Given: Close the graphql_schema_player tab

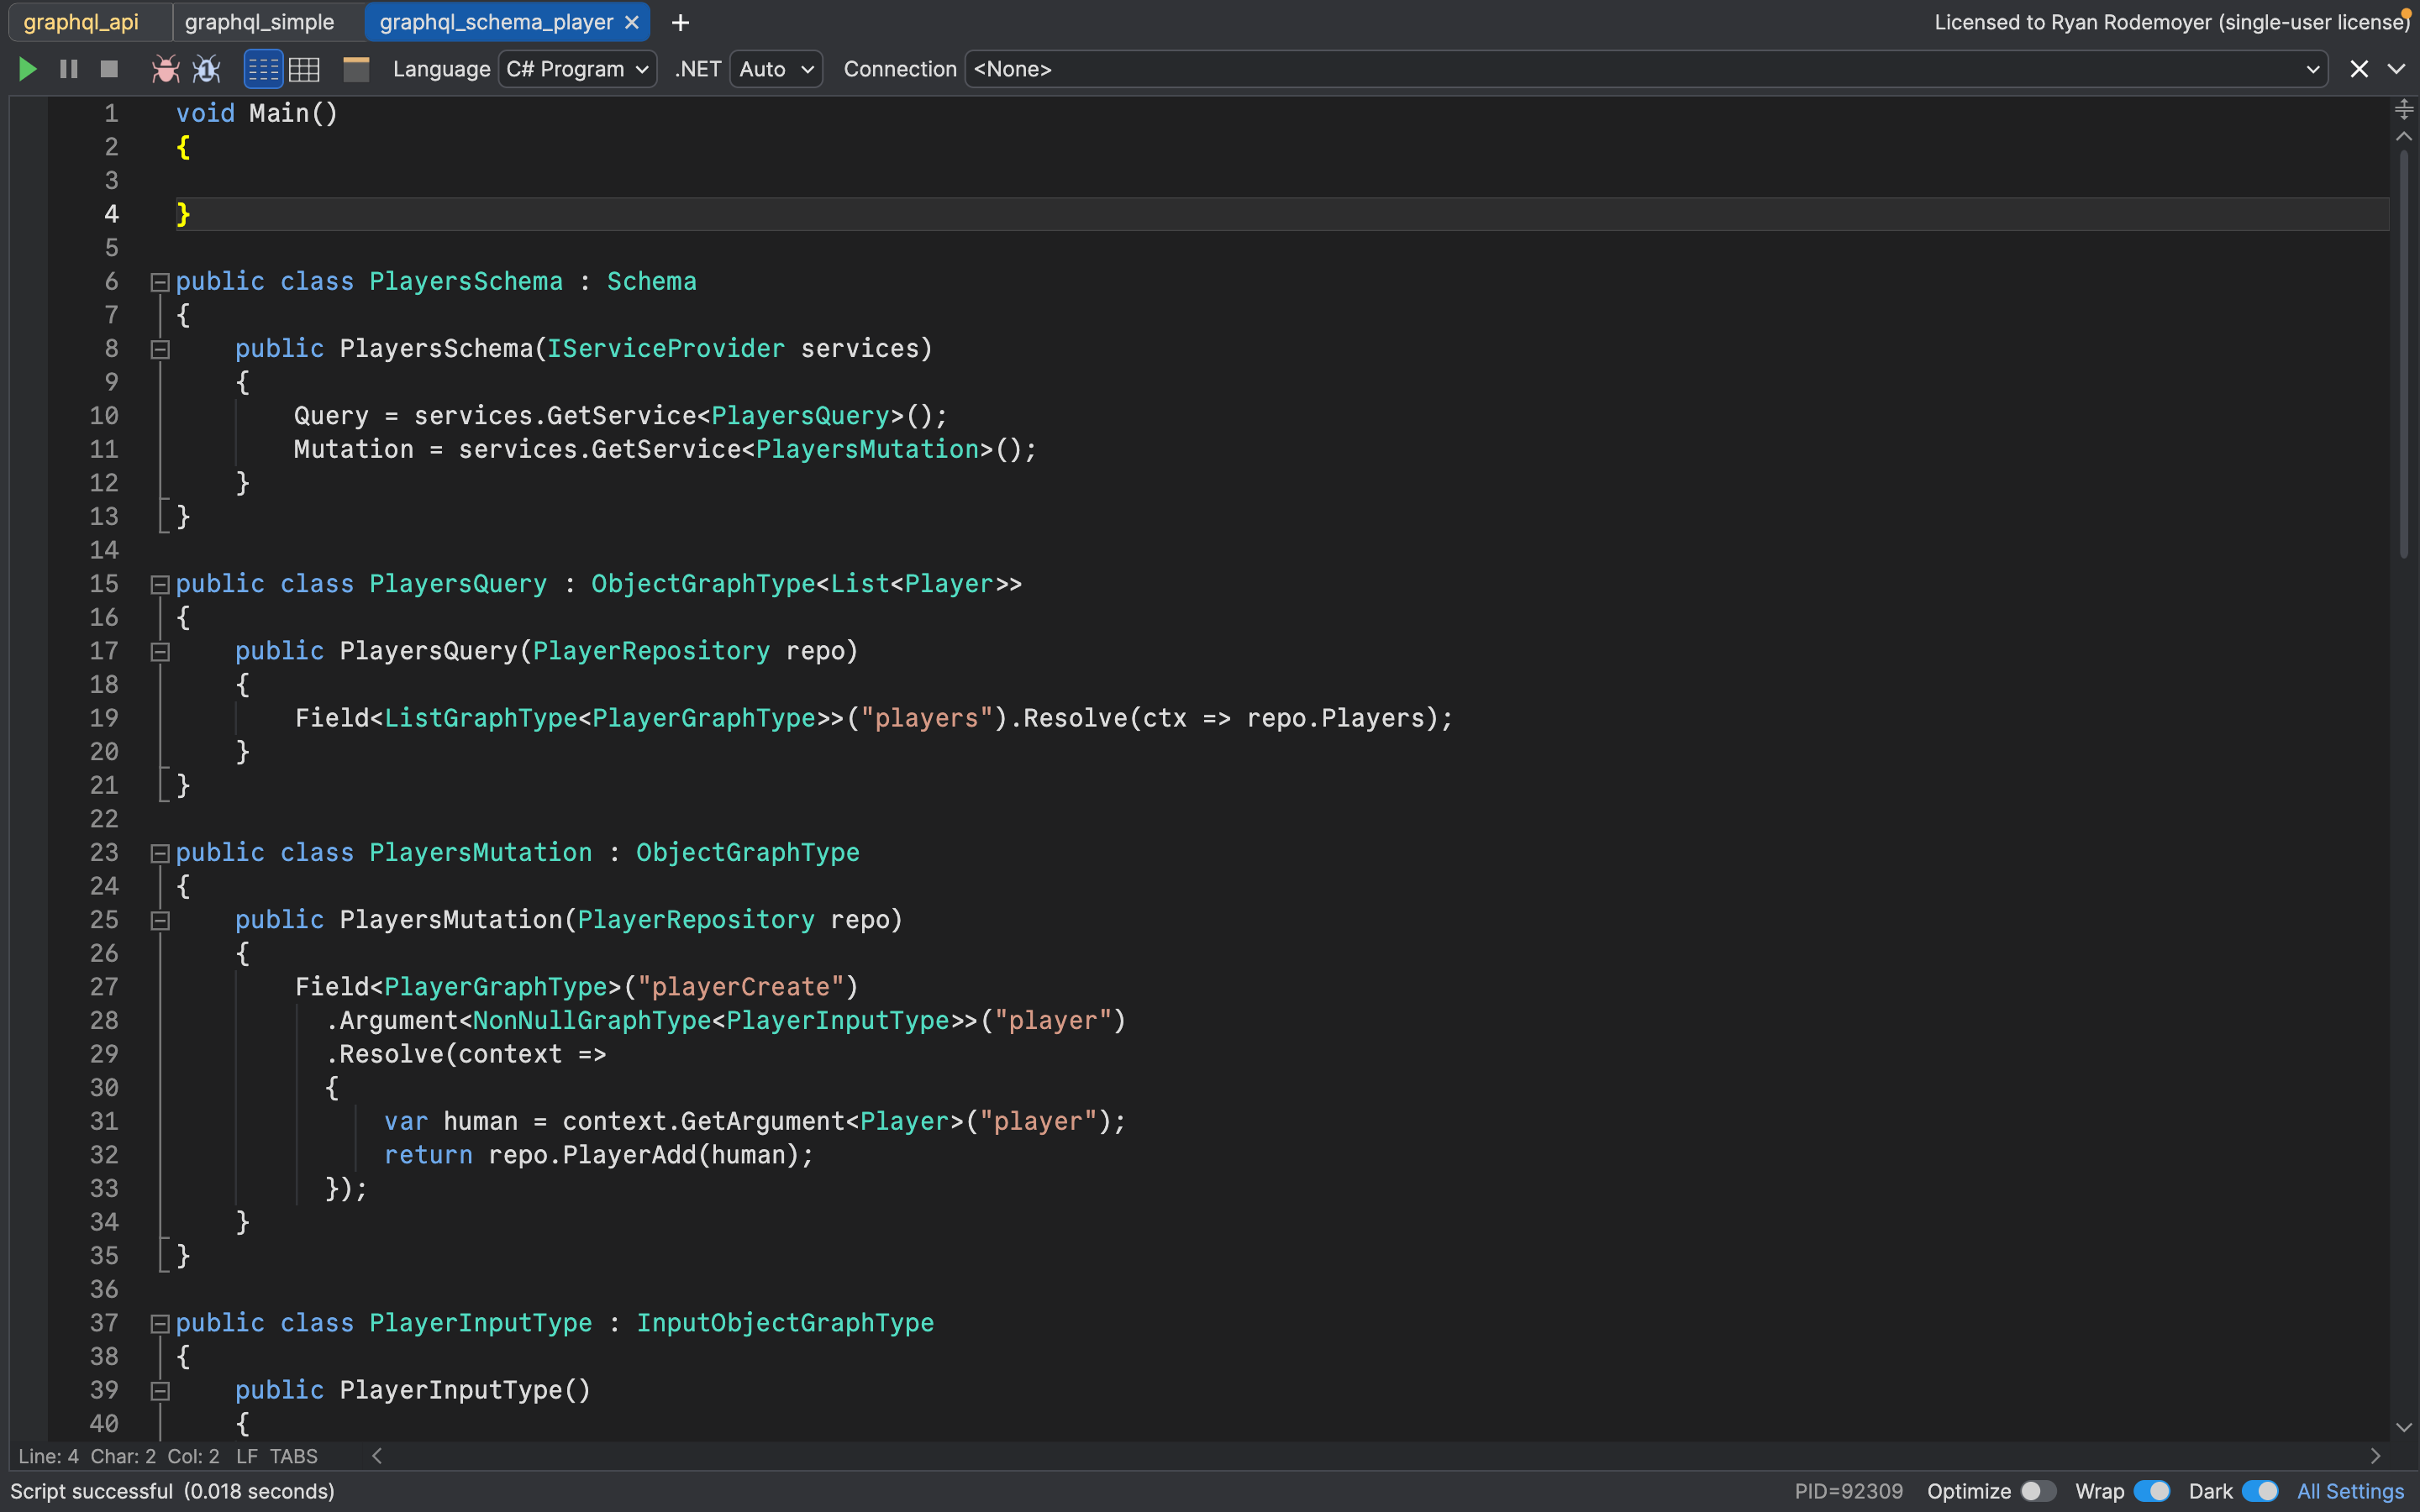Looking at the screenshot, I should (x=631, y=21).
